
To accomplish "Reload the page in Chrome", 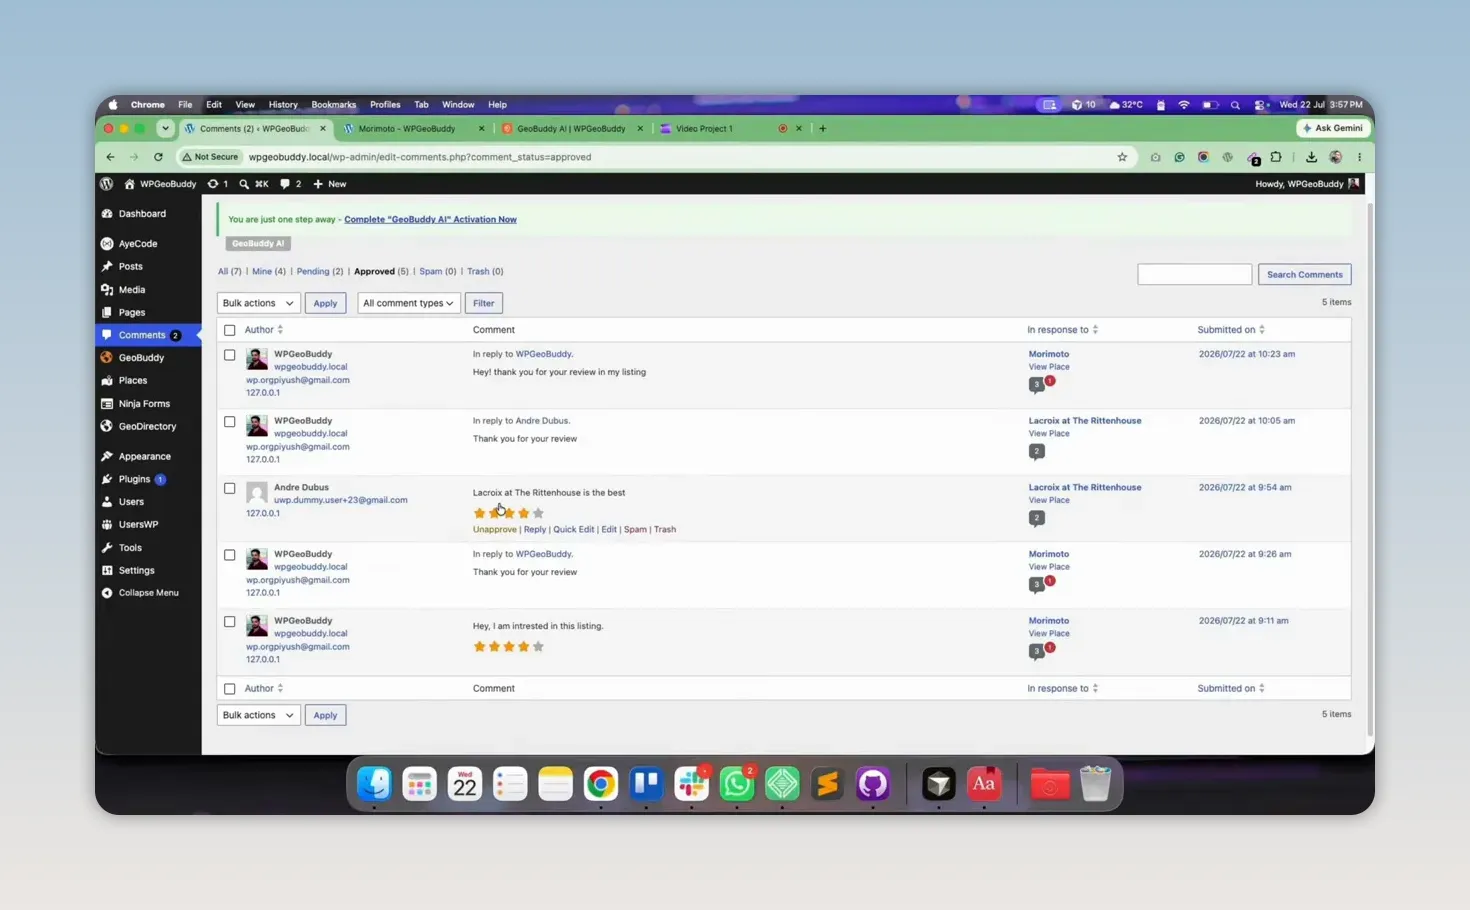I will tap(158, 157).
